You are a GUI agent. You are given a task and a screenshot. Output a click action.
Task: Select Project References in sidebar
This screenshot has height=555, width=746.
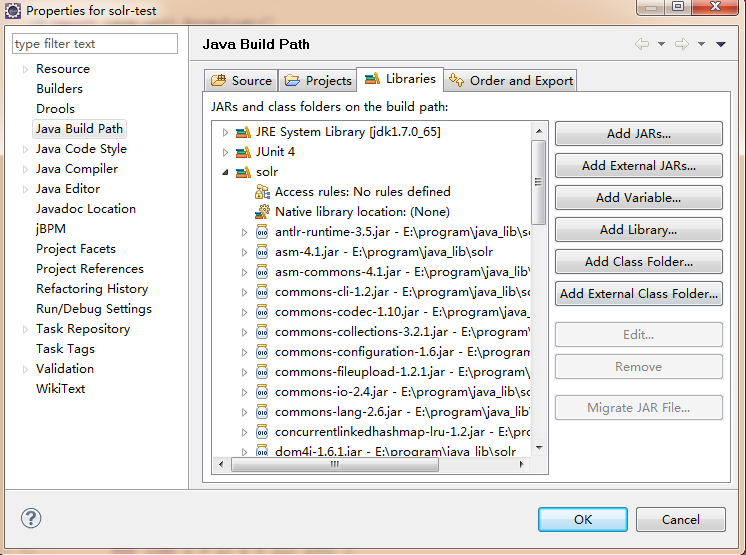point(90,269)
